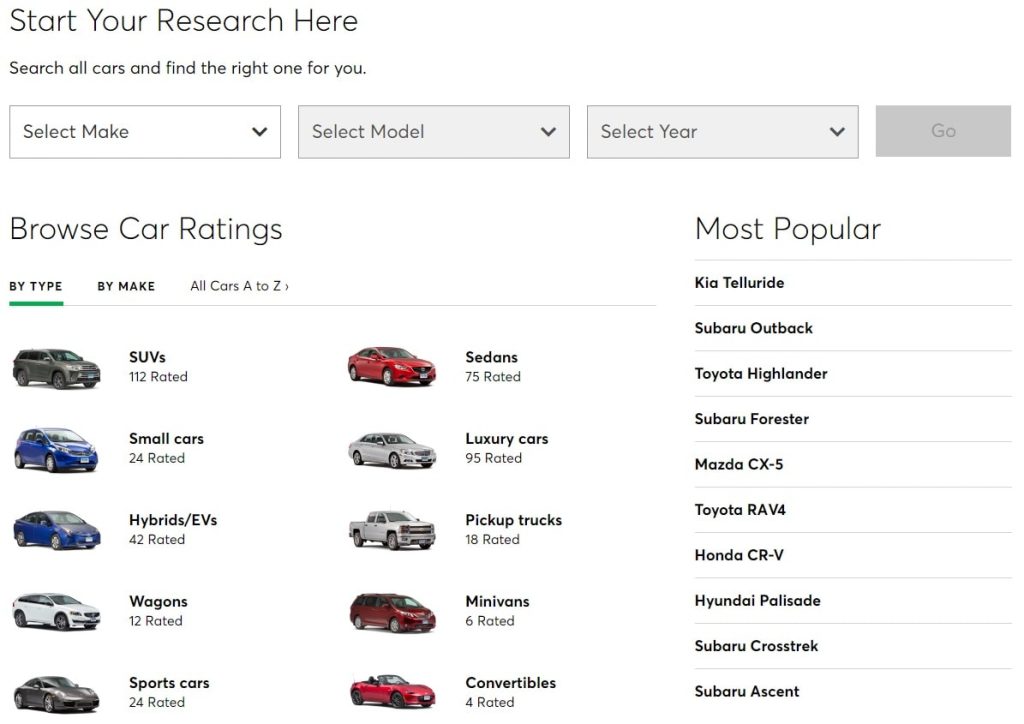Open the Pickup trucks category link
The width and height of the screenshot is (1024, 724).
pos(514,520)
